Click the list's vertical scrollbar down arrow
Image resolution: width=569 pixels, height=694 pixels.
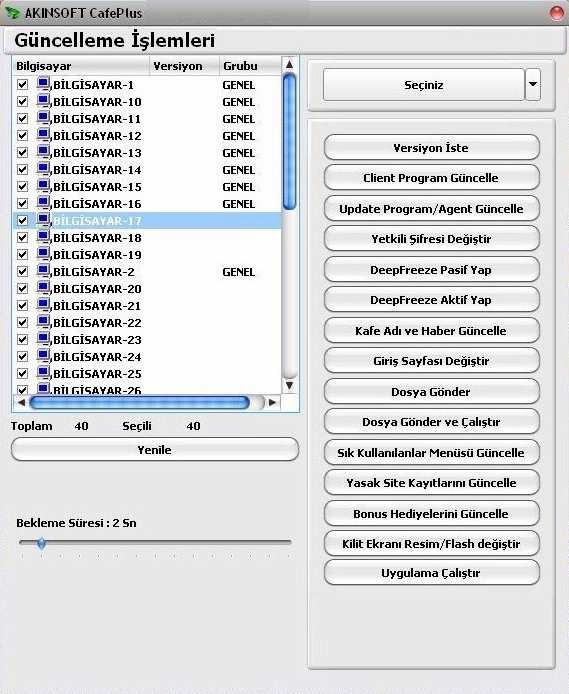[x=289, y=386]
